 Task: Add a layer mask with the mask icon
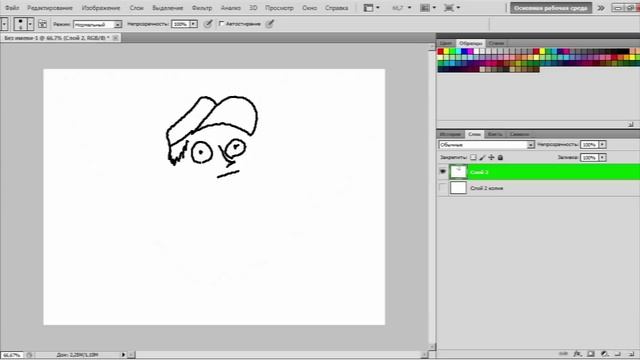tap(591, 354)
